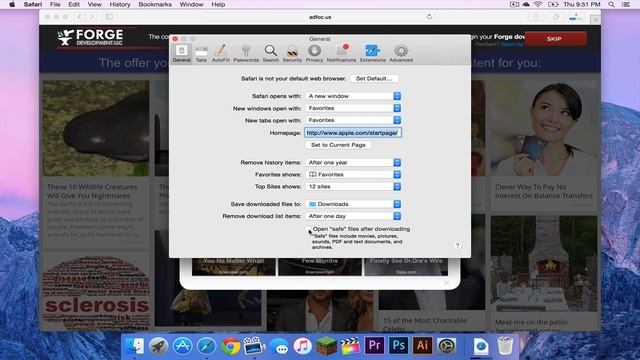Open the Clever Way To Pay article image
The height and width of the screenshot is (360, 640).
tap(544, 128)
